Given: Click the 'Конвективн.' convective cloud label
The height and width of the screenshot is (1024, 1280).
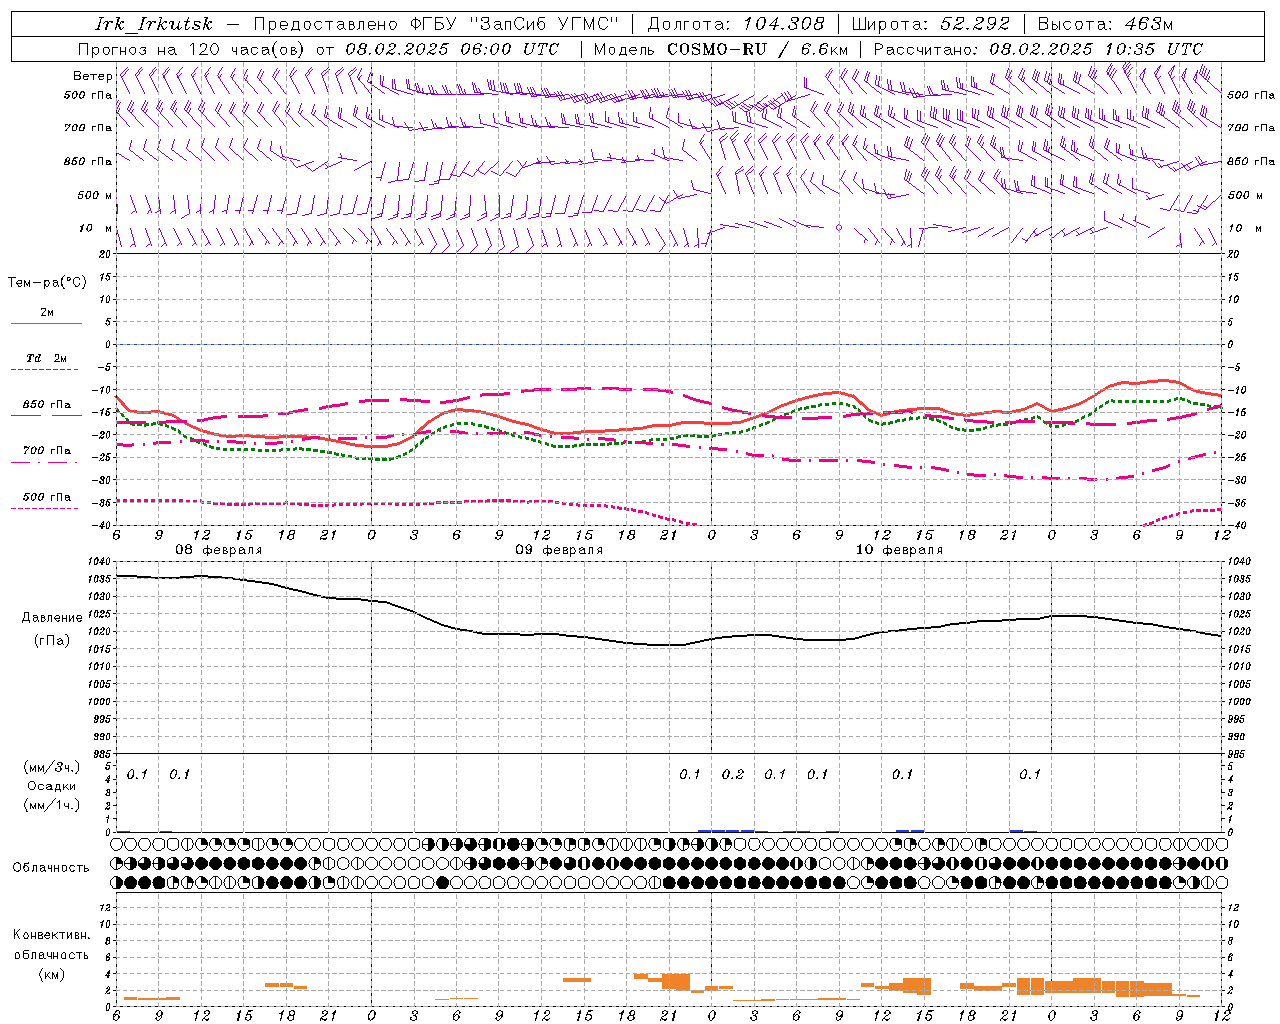Looking at the screenshot, I should click(x=51, y=935).
